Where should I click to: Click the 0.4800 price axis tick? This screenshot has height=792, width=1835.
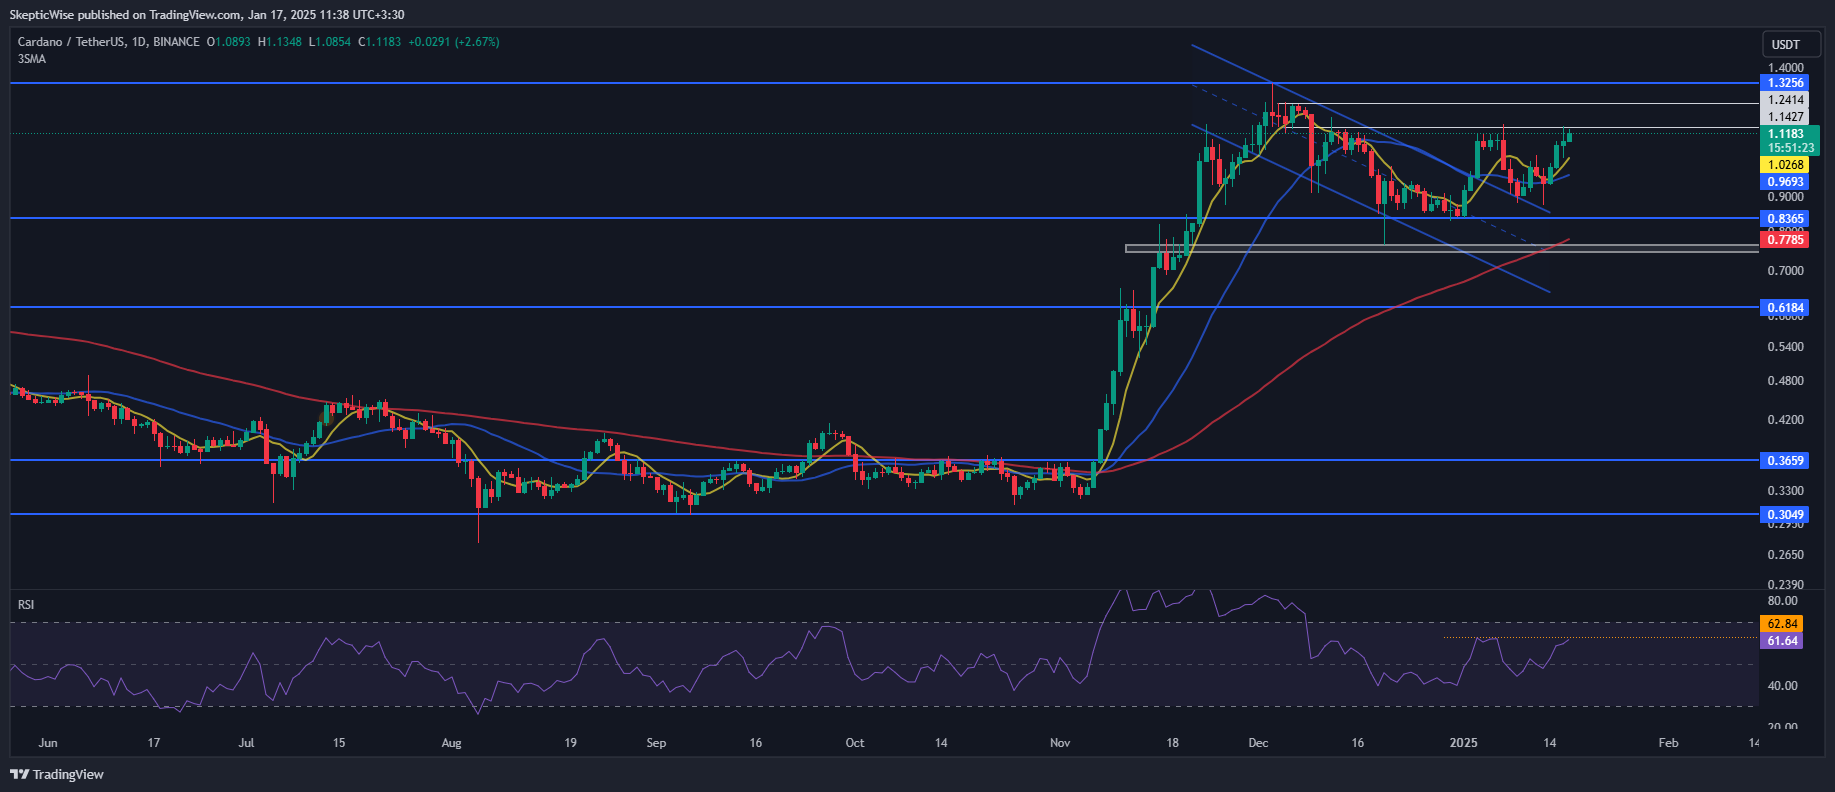tap(1786, 381)
